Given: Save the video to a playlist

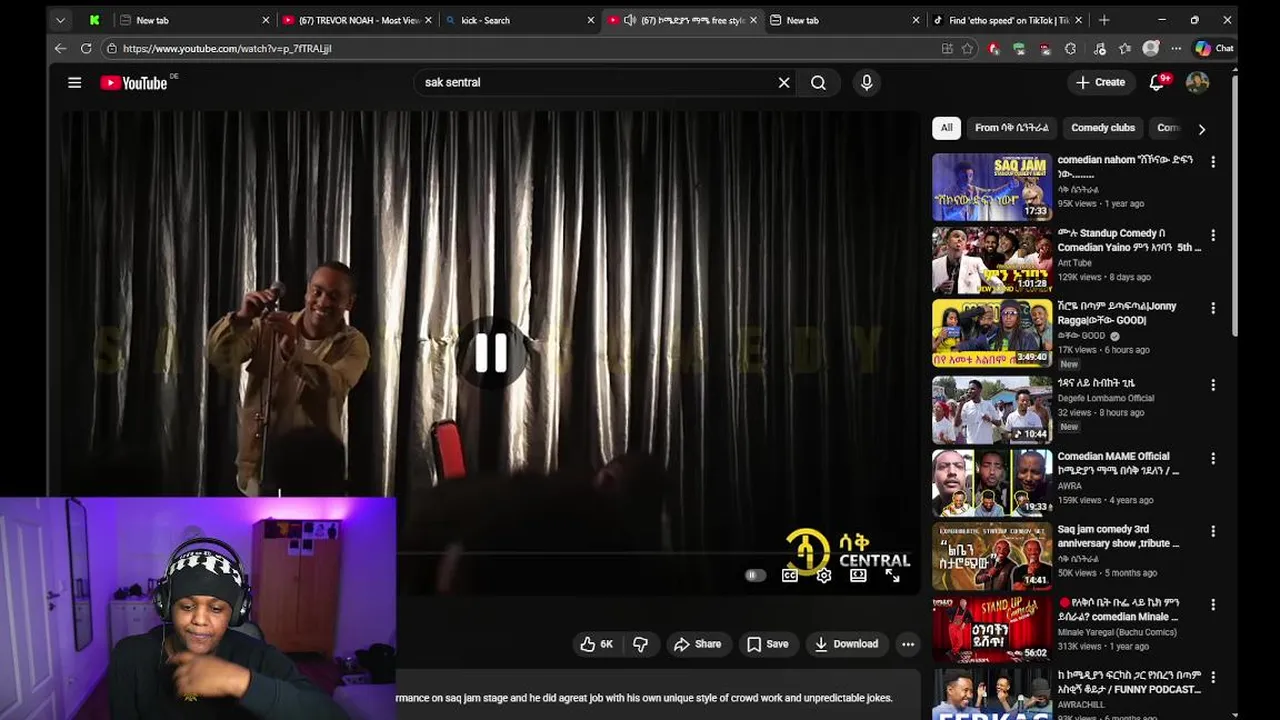Looking at the screenshot, I should click(768, 644).
